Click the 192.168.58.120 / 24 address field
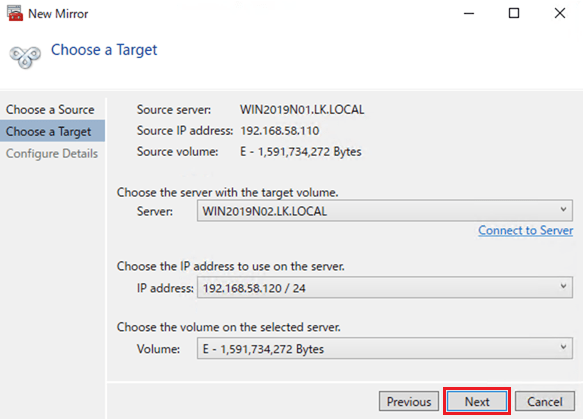583x419 pixels. pos(385,287)
